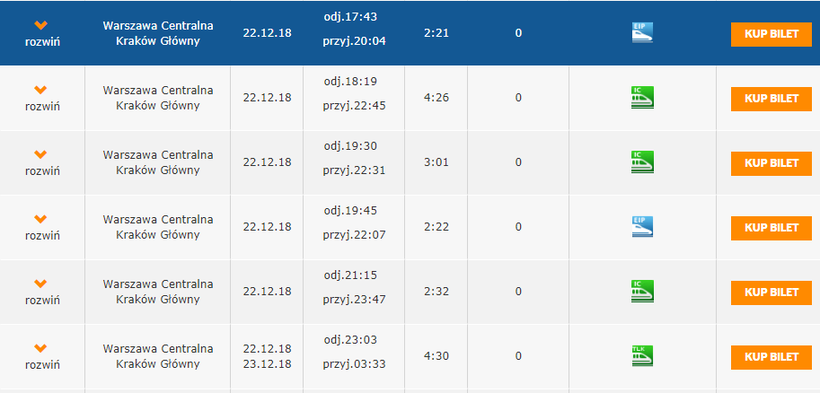
Task: Buy ticket for the 21:15 train
Action: [771, 293]
